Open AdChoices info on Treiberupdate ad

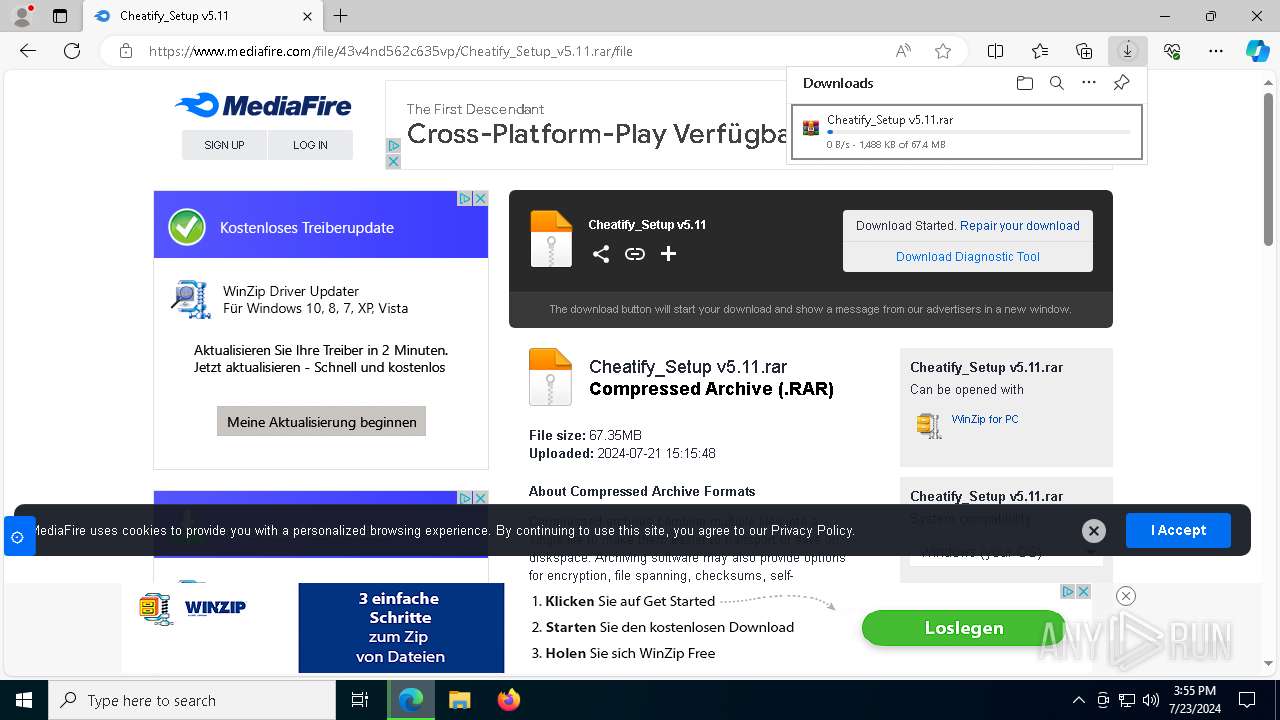[x=465, y=199]
